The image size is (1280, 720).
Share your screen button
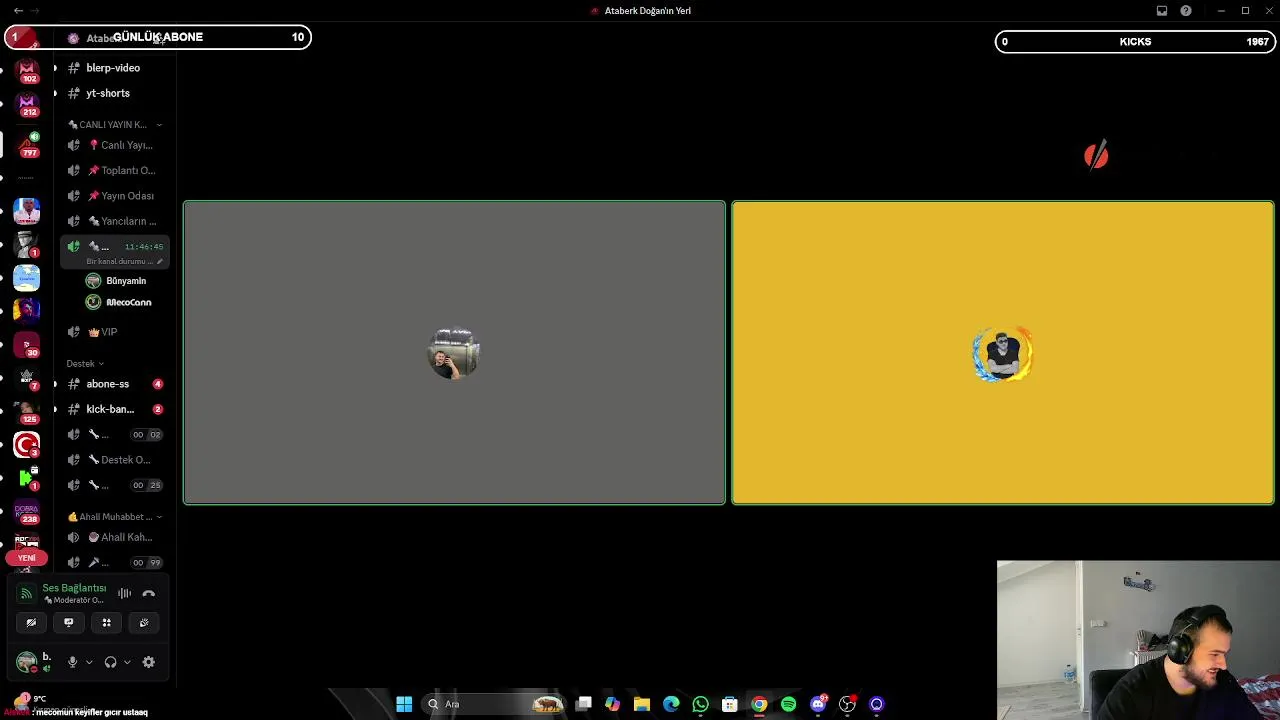tap(68, 622)
